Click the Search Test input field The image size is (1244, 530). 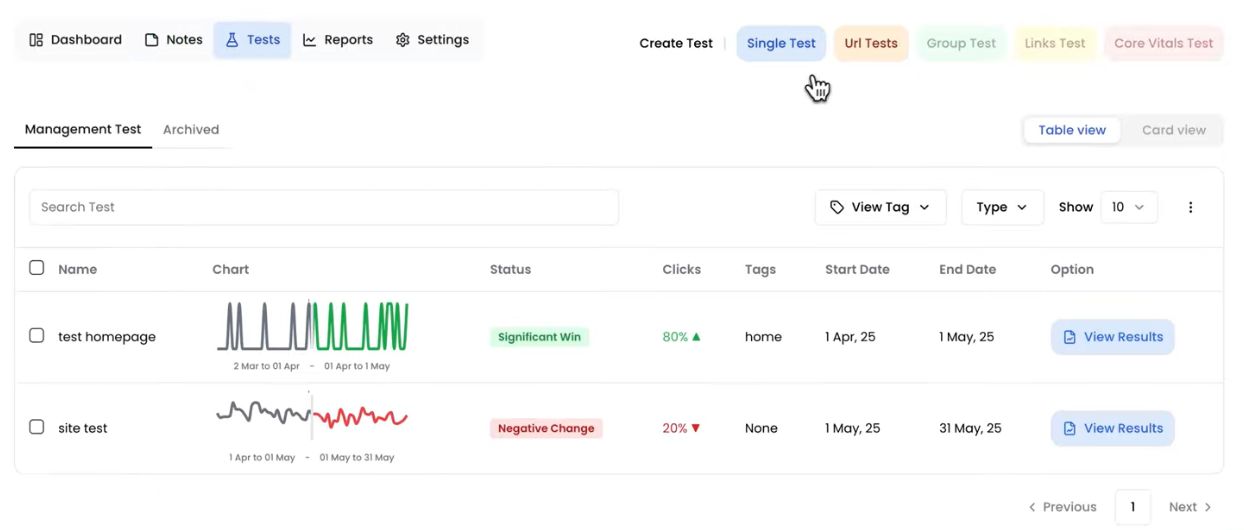324,207
